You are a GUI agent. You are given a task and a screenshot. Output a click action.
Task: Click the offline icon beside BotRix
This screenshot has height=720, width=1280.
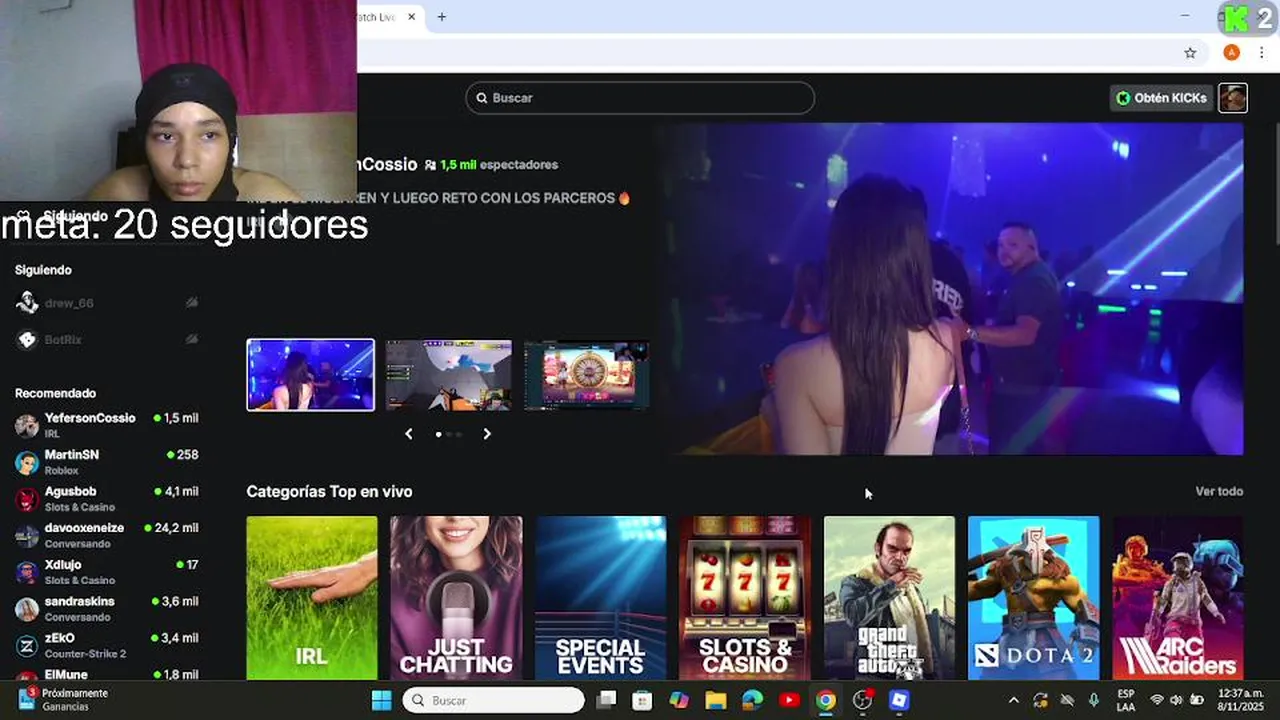191,340
